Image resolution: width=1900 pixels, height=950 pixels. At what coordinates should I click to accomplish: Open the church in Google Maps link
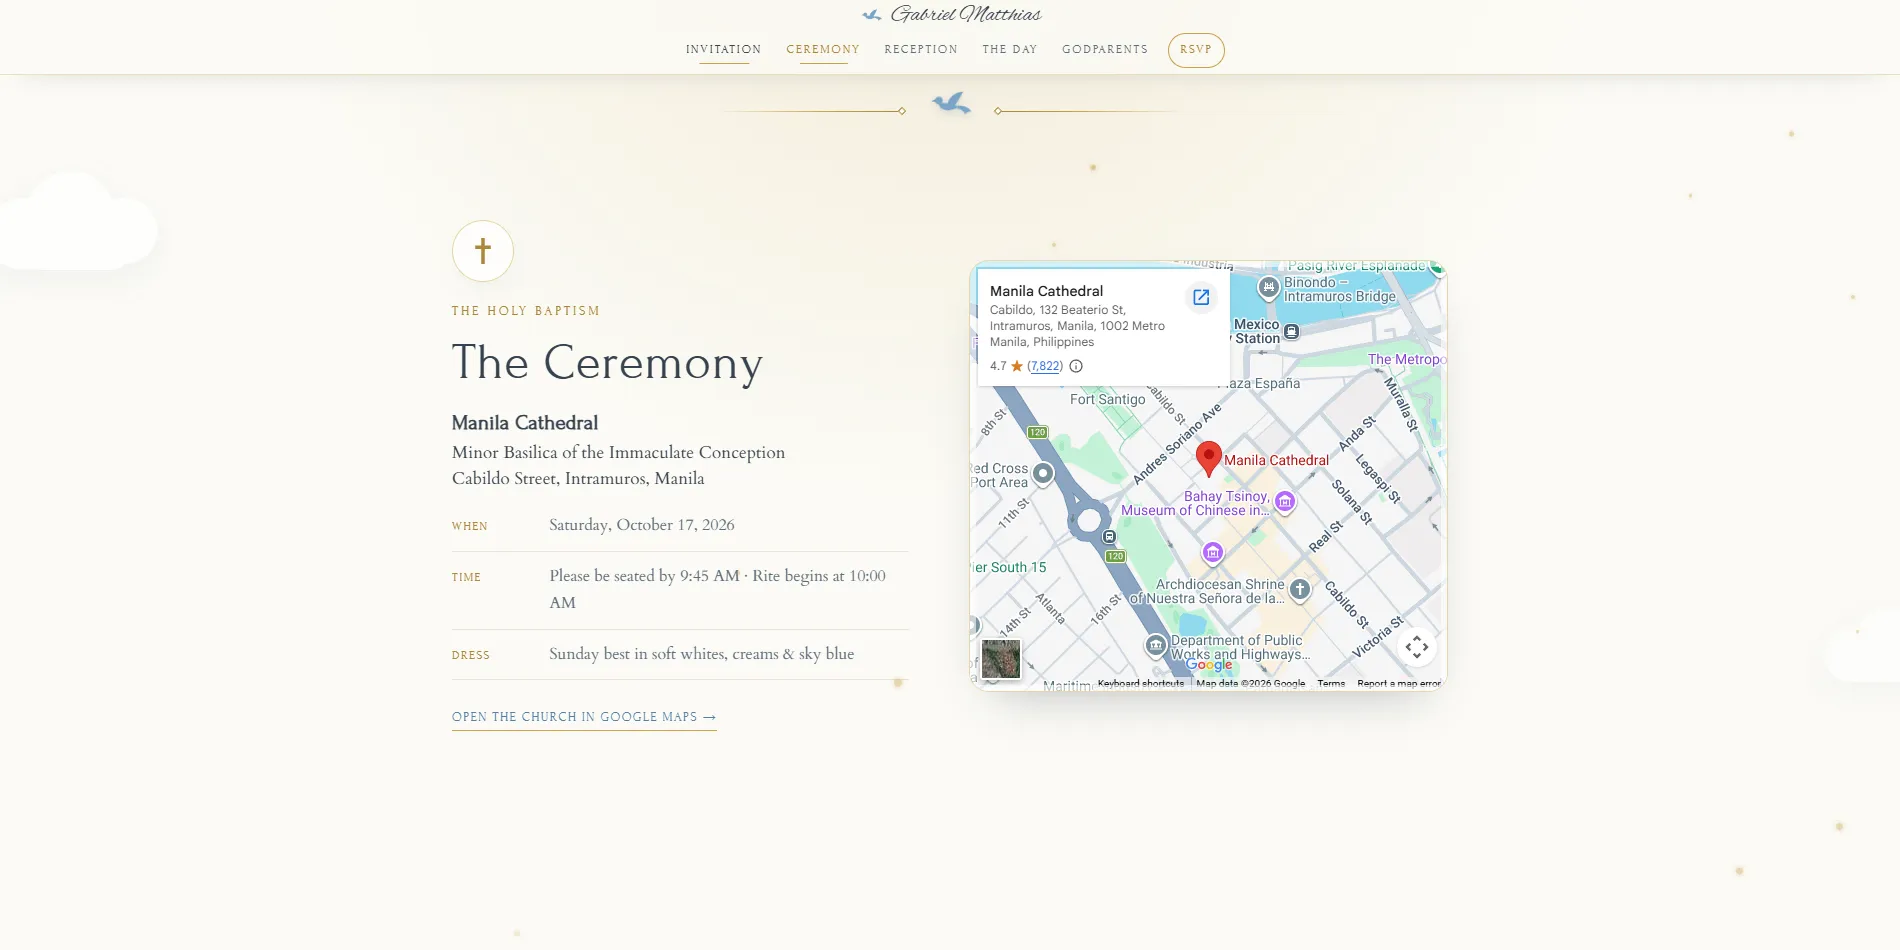584,717
